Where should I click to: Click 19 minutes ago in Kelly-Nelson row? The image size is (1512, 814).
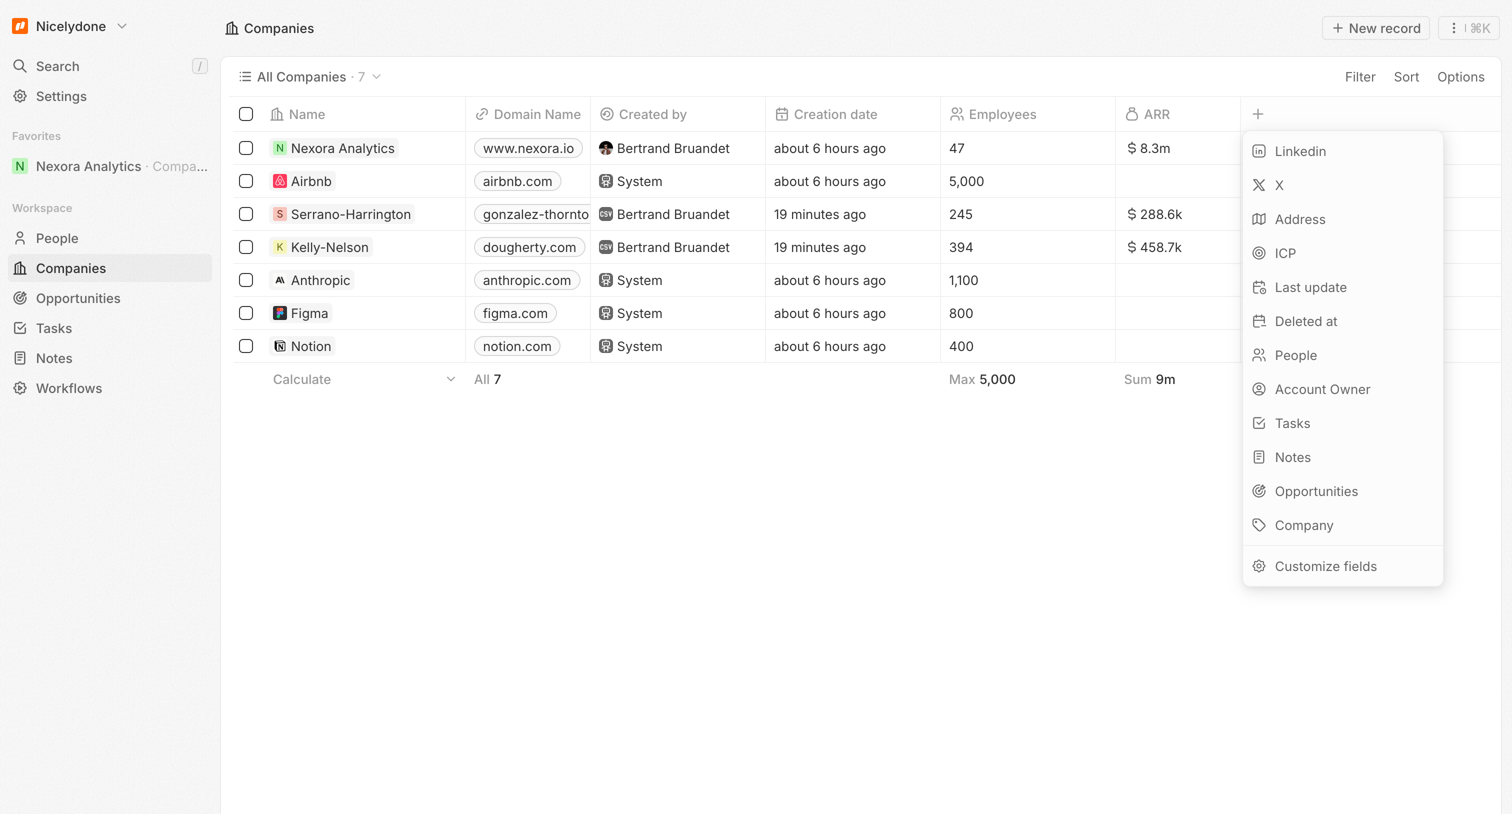pyautogui.click(x=820, y=247)
